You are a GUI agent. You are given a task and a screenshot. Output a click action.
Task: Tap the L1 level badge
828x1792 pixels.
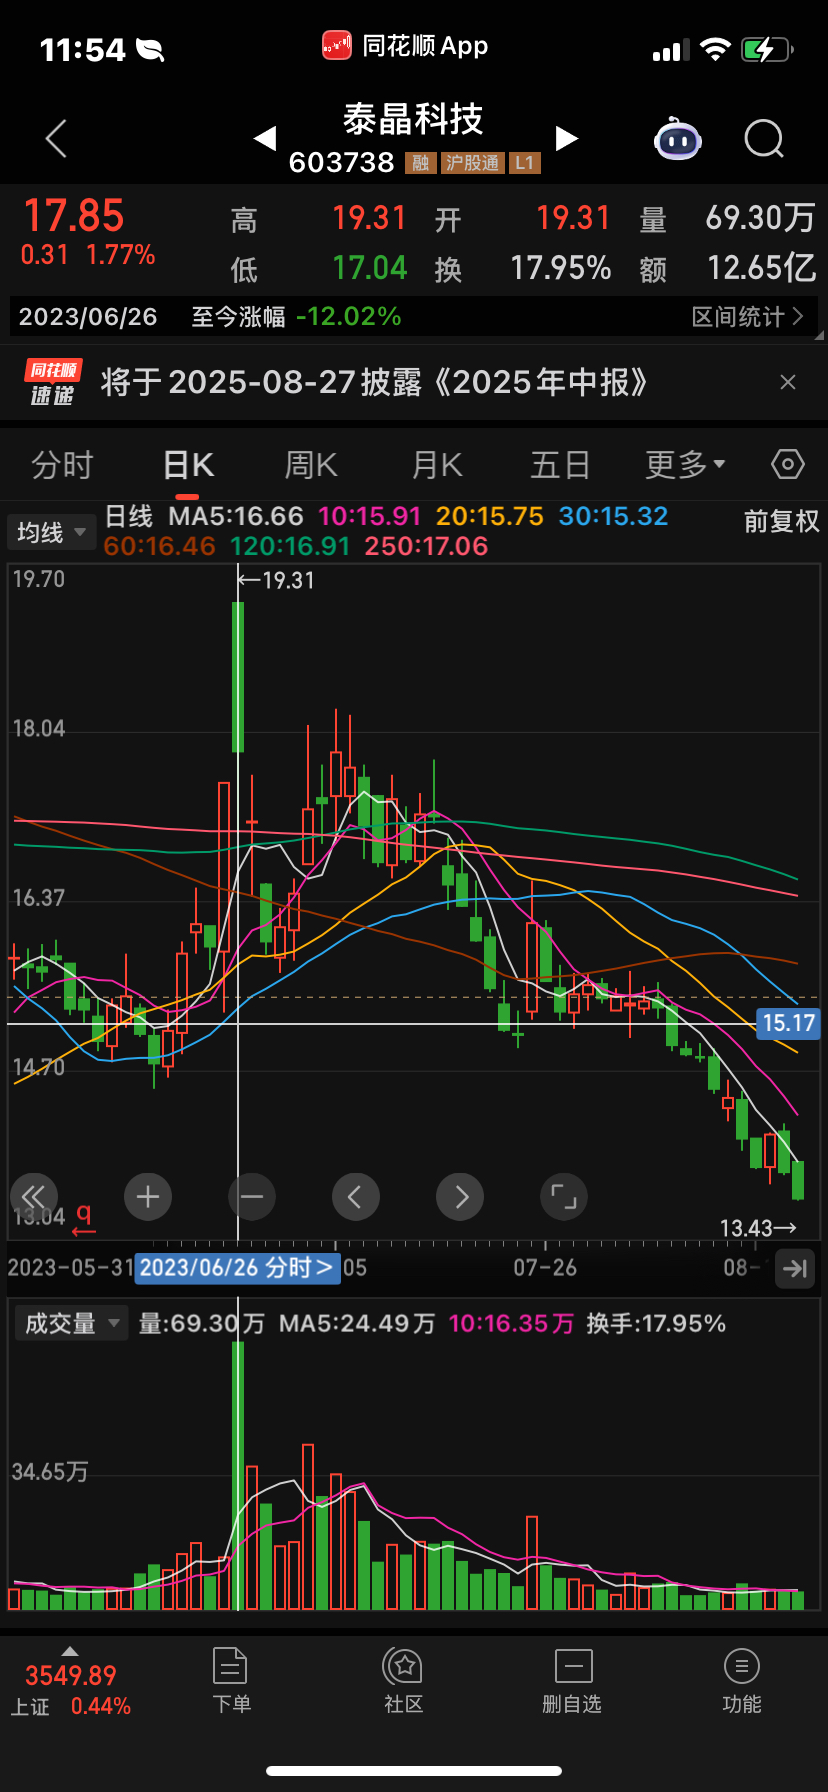525,163
